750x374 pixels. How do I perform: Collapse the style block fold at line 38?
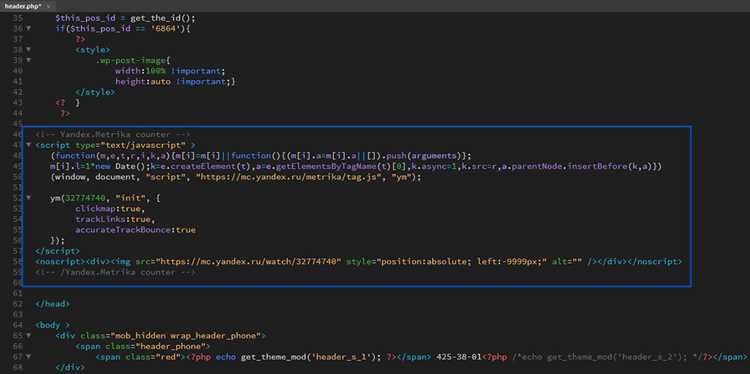point(28,49)
